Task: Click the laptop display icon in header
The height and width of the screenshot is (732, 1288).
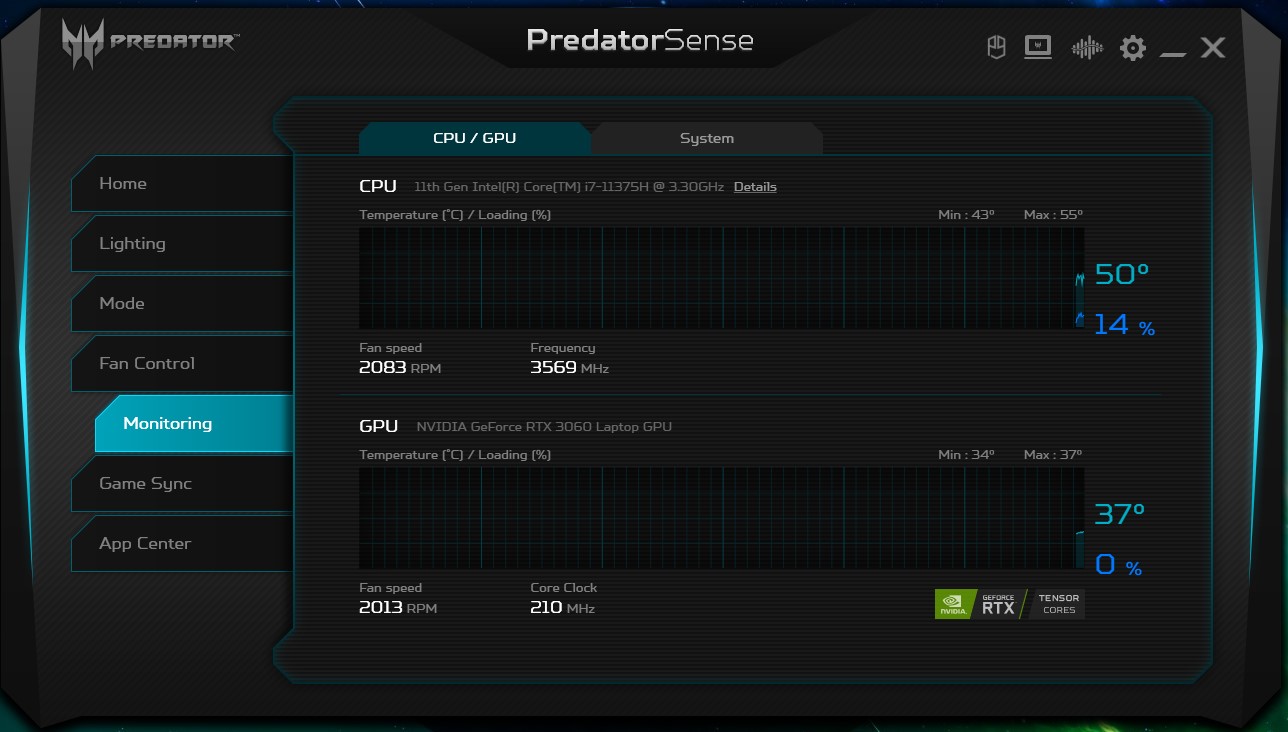Action: 1038,47
